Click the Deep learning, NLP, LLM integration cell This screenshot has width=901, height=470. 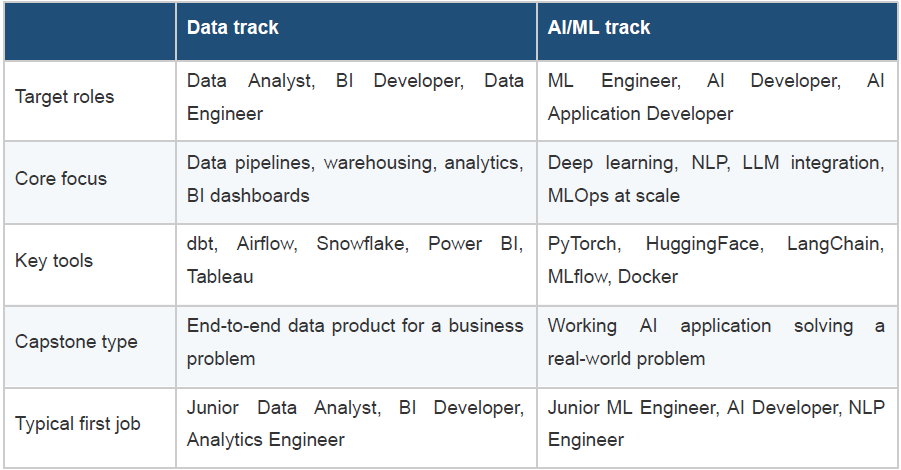pyautogui.click(x=717, y=183)
